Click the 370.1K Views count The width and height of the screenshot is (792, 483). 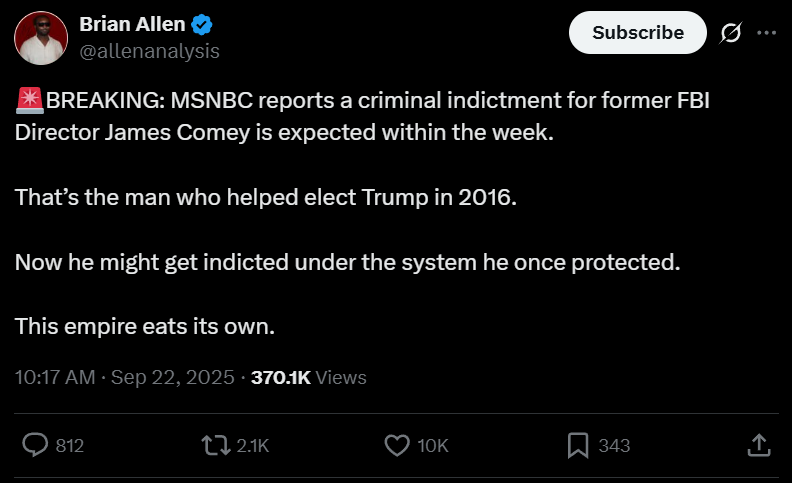(308, 378)
